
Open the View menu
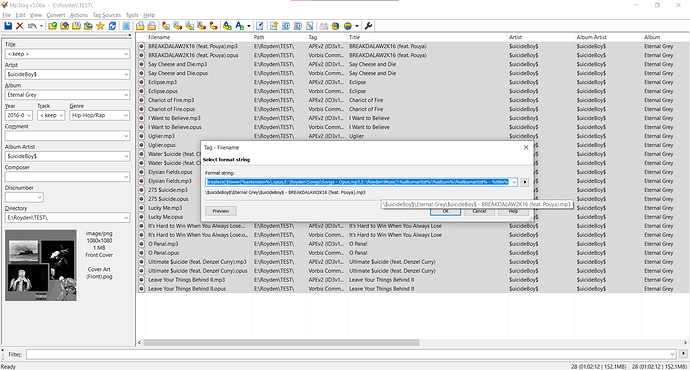pos(36,15)
